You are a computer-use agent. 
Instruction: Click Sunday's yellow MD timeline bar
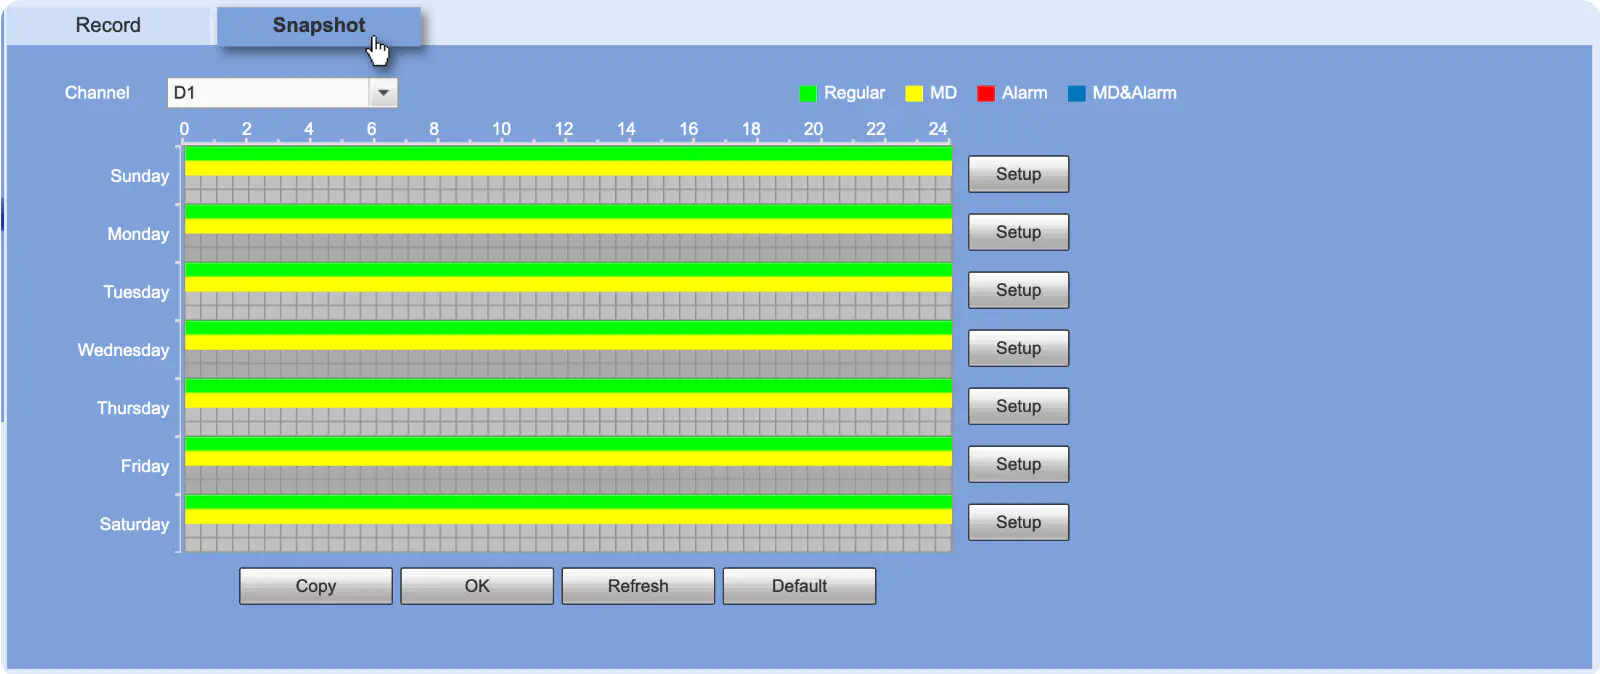[x=568, y=168]
